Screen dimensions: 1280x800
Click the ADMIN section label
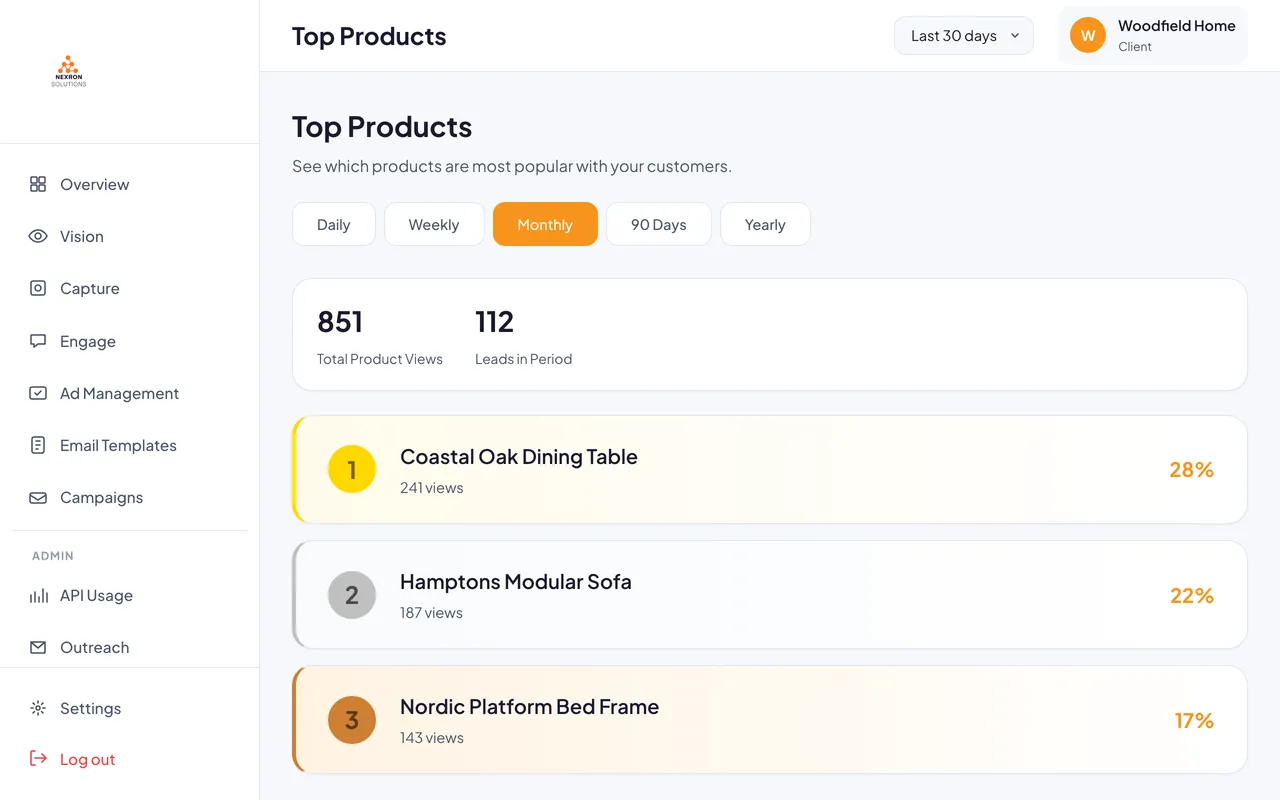coord(53,556)
